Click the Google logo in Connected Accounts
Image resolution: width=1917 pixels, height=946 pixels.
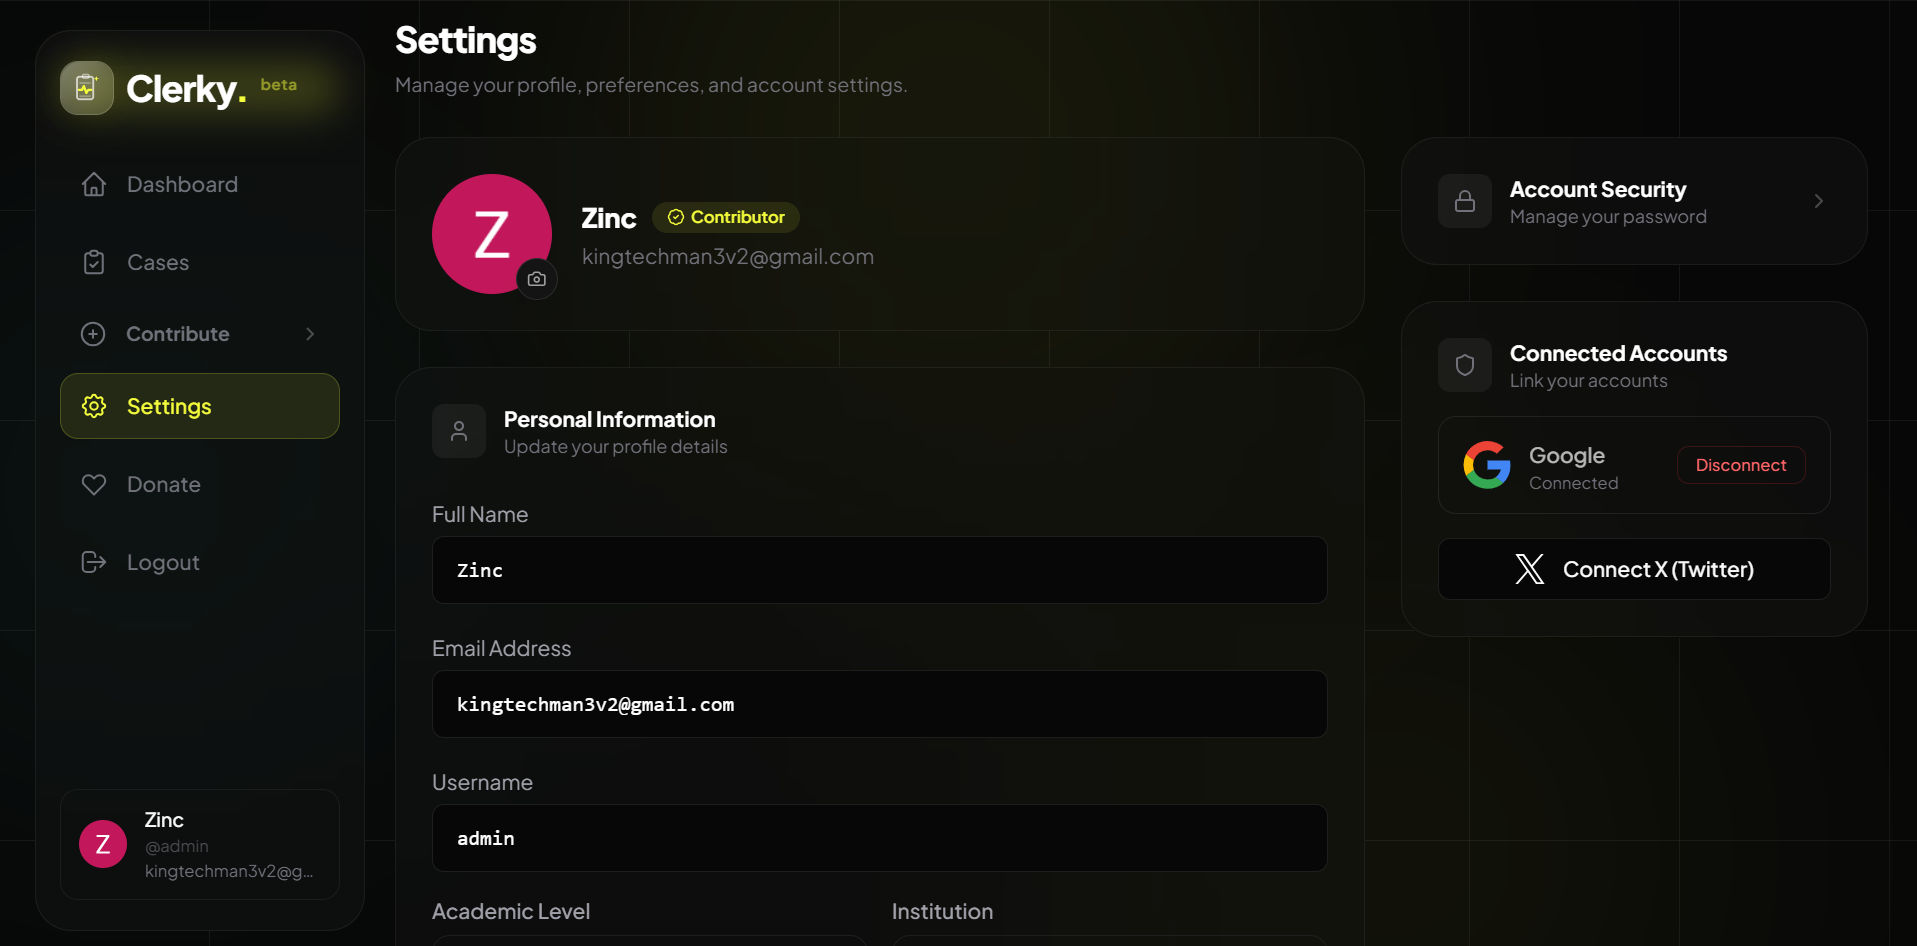point(1487,465)
